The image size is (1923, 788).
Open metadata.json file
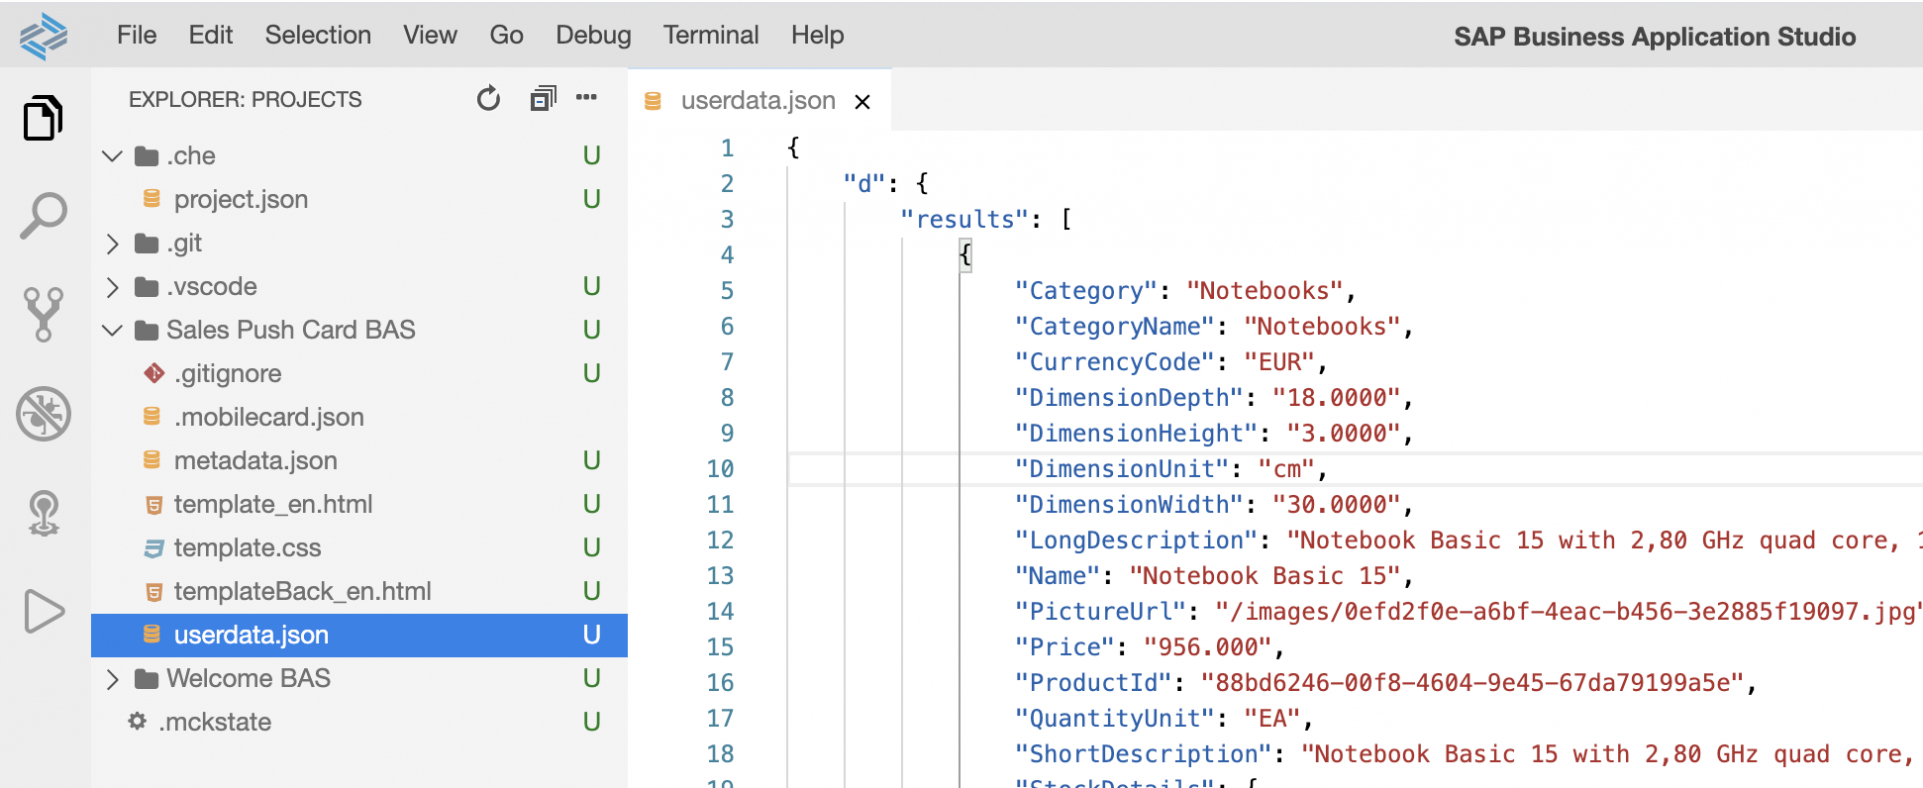[x=256, y=461]
